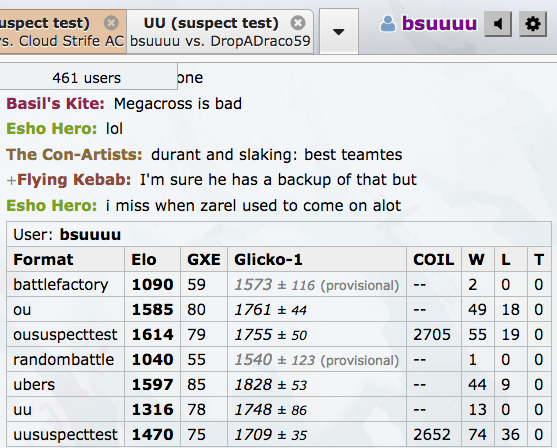Image resolution: width=557 pixels, height=448 pixels.
Task: Click the ubers Elo value 1597
Action: pos(152,385)
